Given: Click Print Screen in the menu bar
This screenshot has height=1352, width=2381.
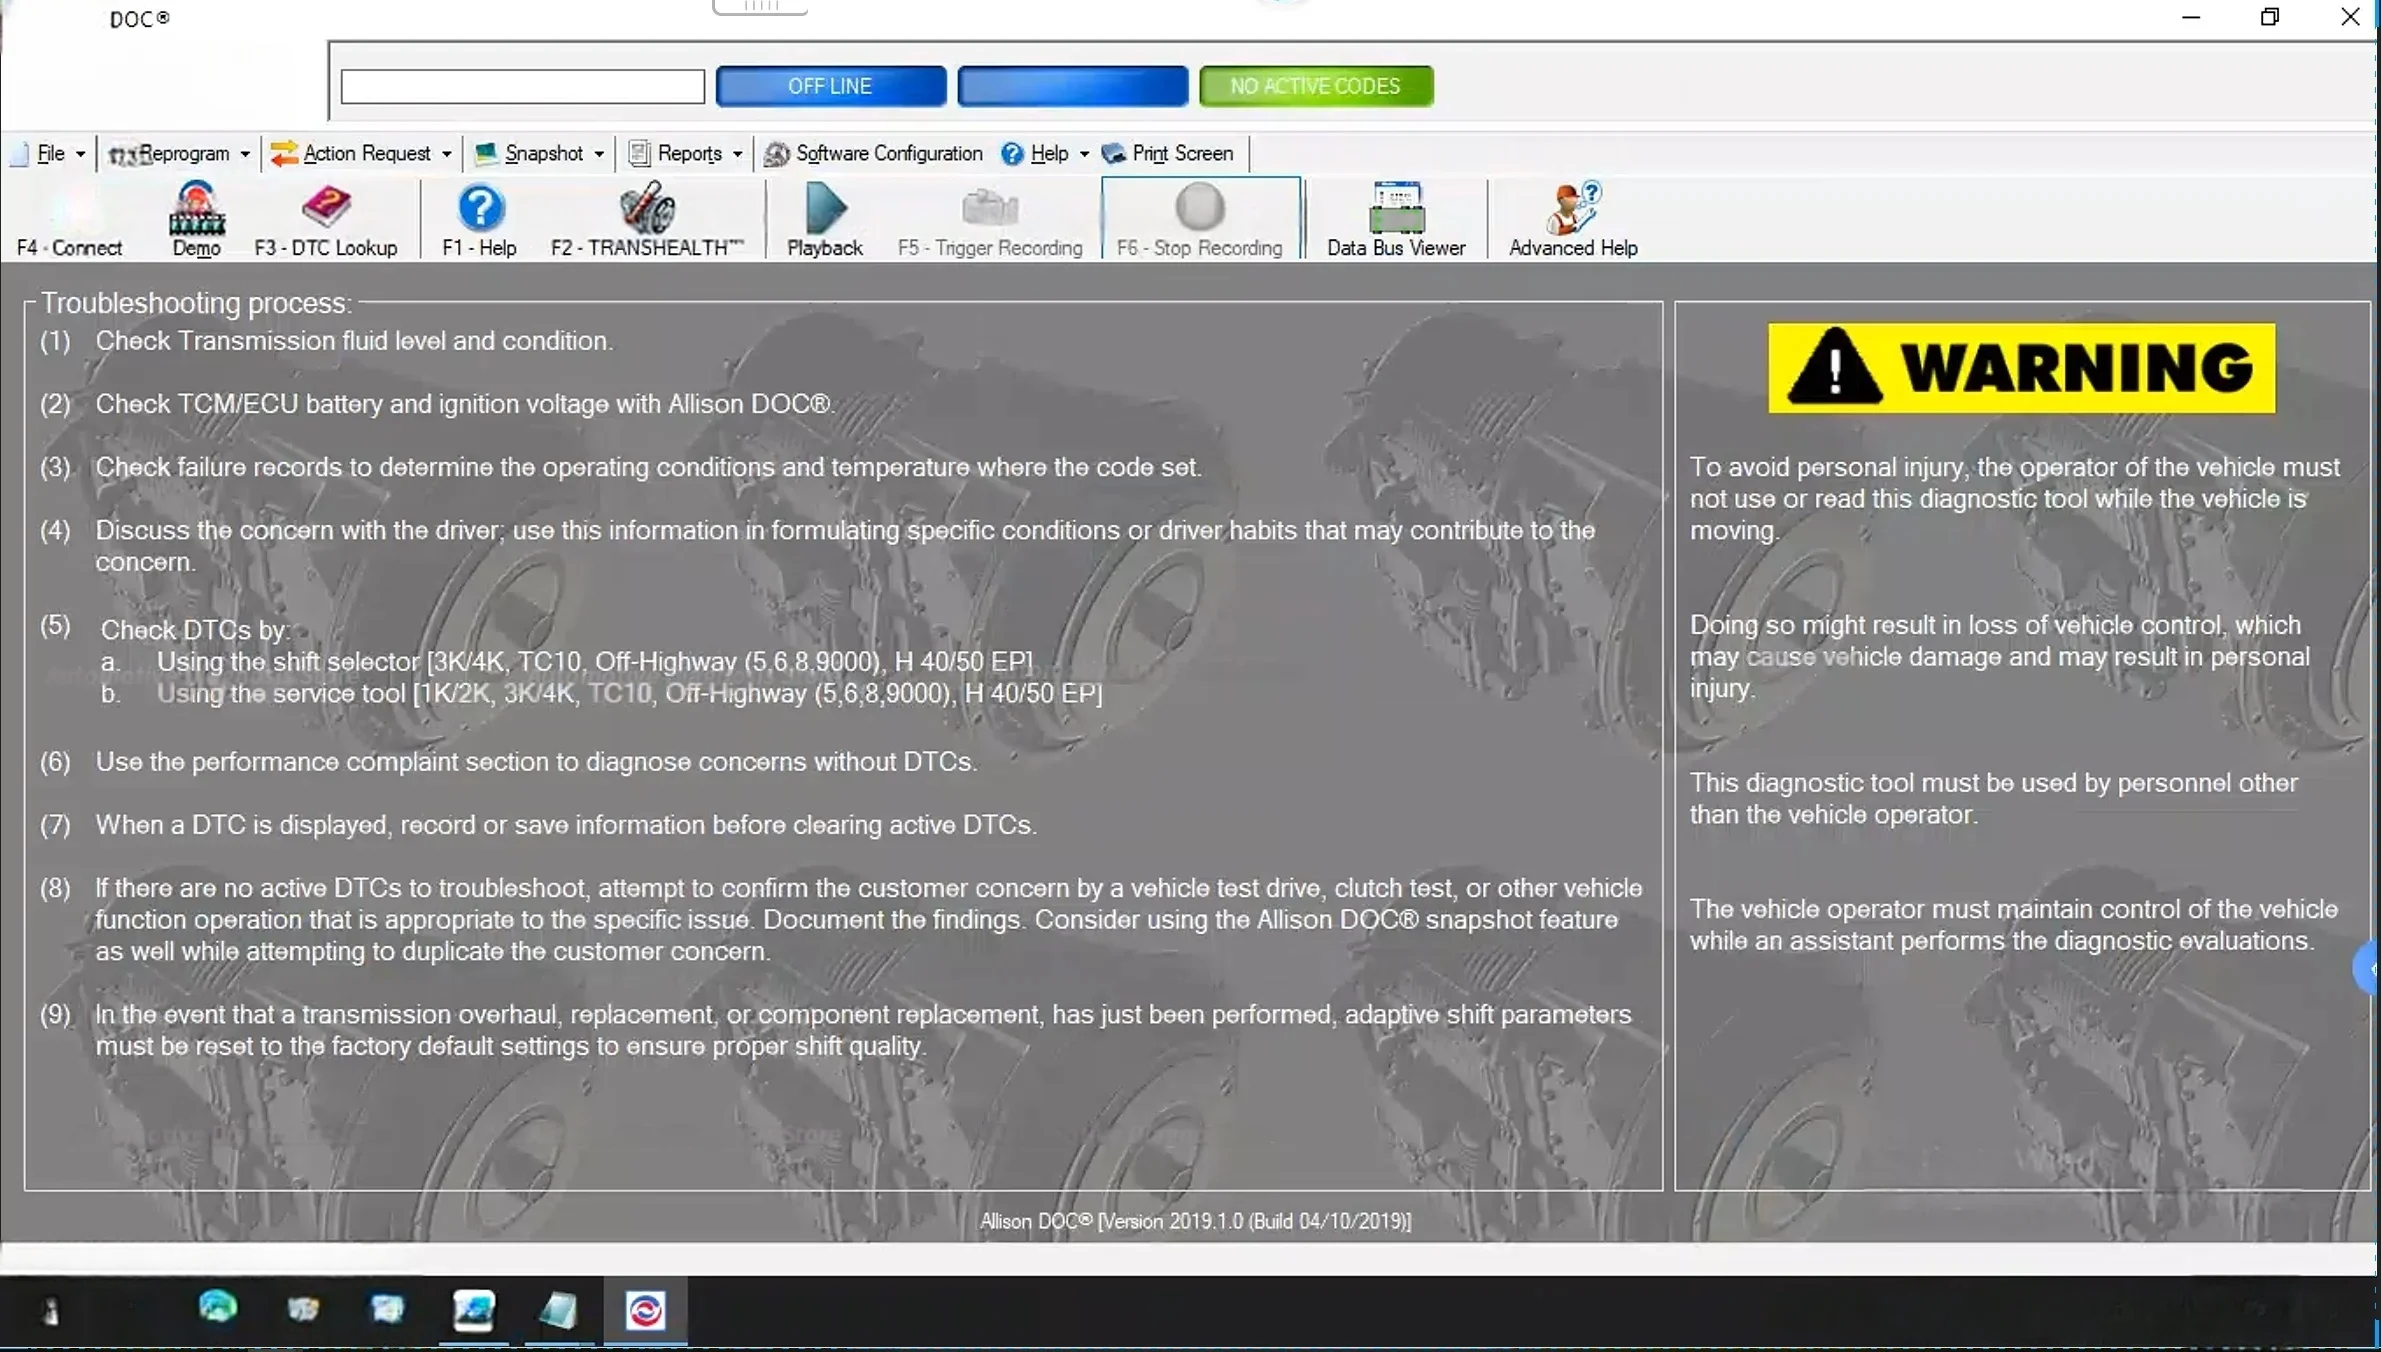Looking at the screenshot, I should tap(1168, 153).
